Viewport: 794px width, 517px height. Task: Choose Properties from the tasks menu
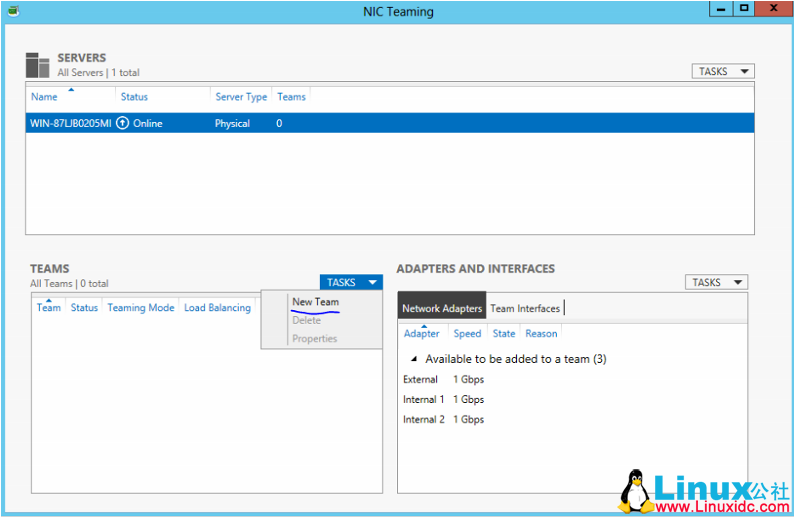click(314, 338)
